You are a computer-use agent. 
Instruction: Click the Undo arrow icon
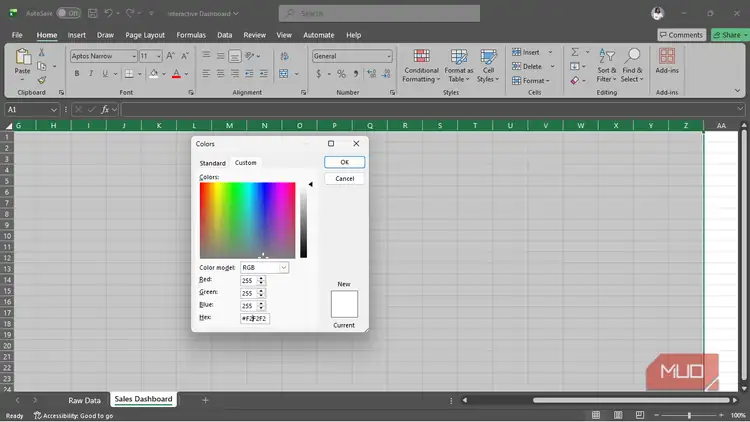coord(109,13)
